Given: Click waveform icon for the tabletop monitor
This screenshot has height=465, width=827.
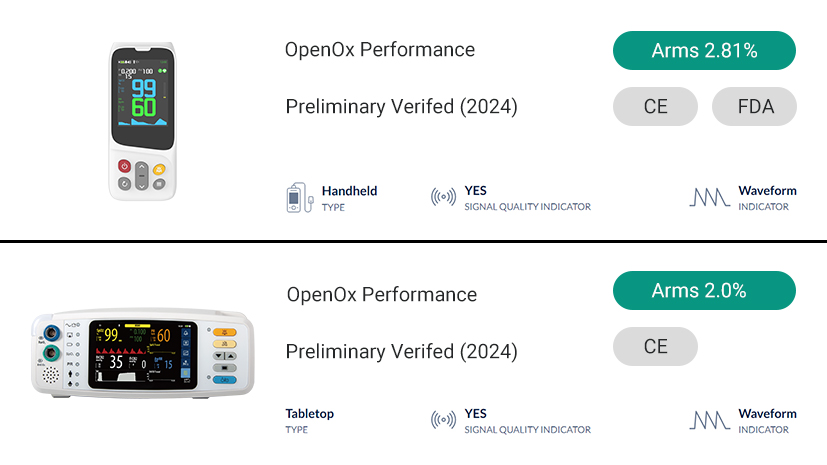Looking at the screenshot, I should (710, 421).
